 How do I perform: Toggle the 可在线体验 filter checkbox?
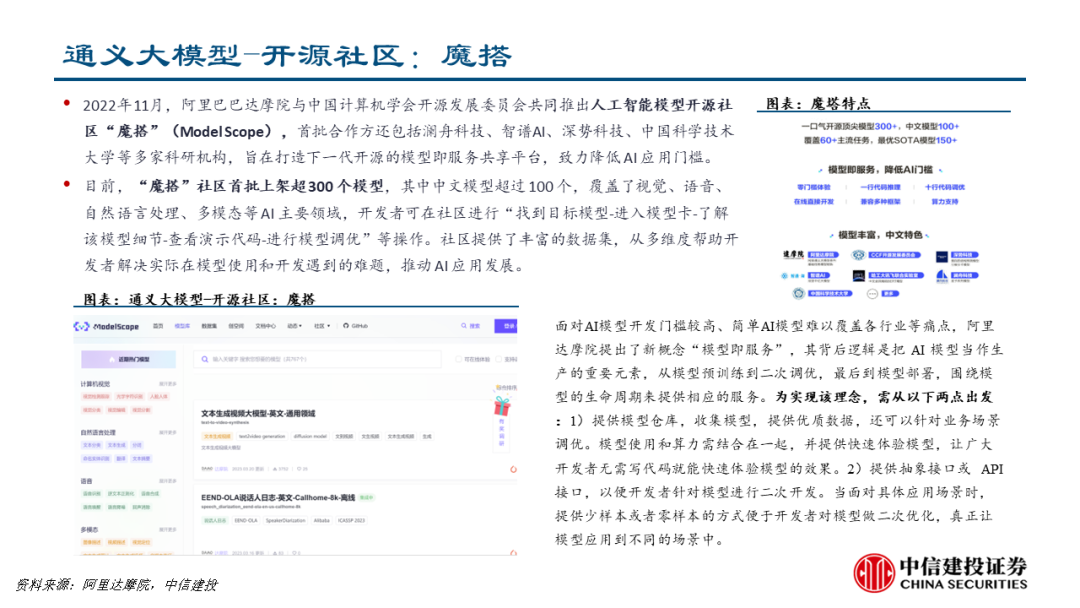[x=458, y=359]
